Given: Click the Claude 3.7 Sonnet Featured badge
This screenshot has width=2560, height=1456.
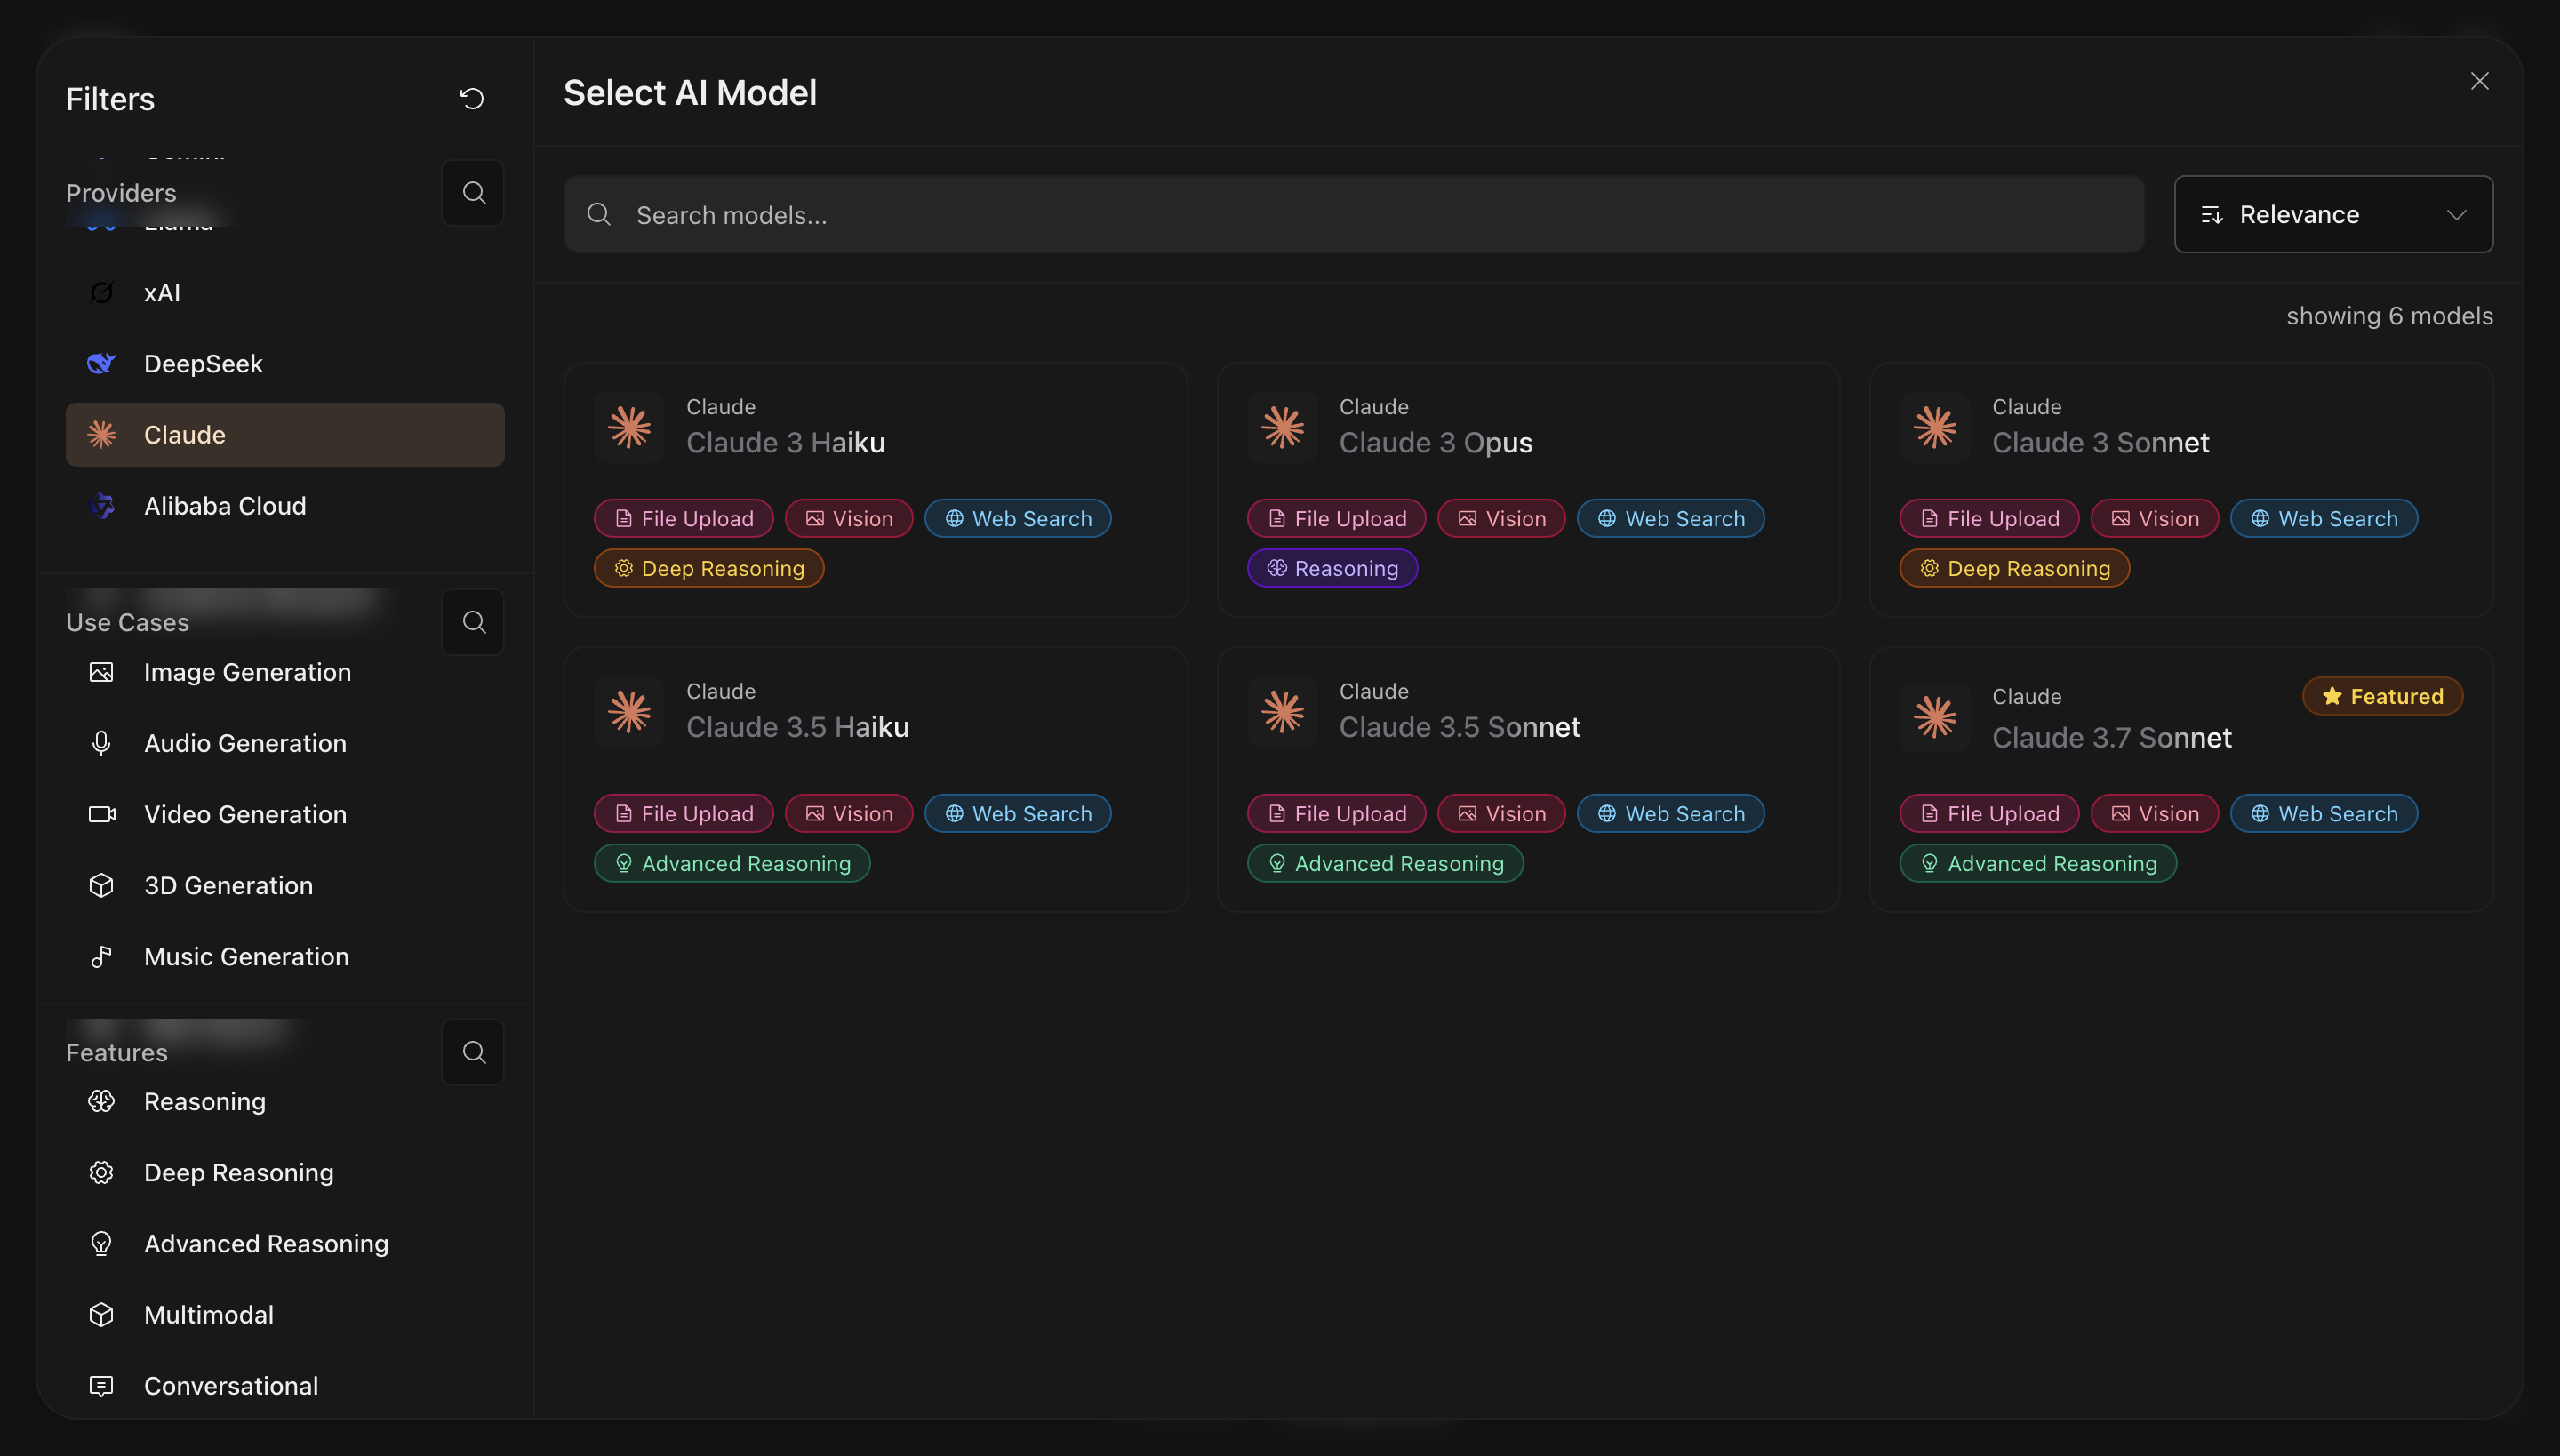Looking at the screenshot, I should [x=2382, y=696].
